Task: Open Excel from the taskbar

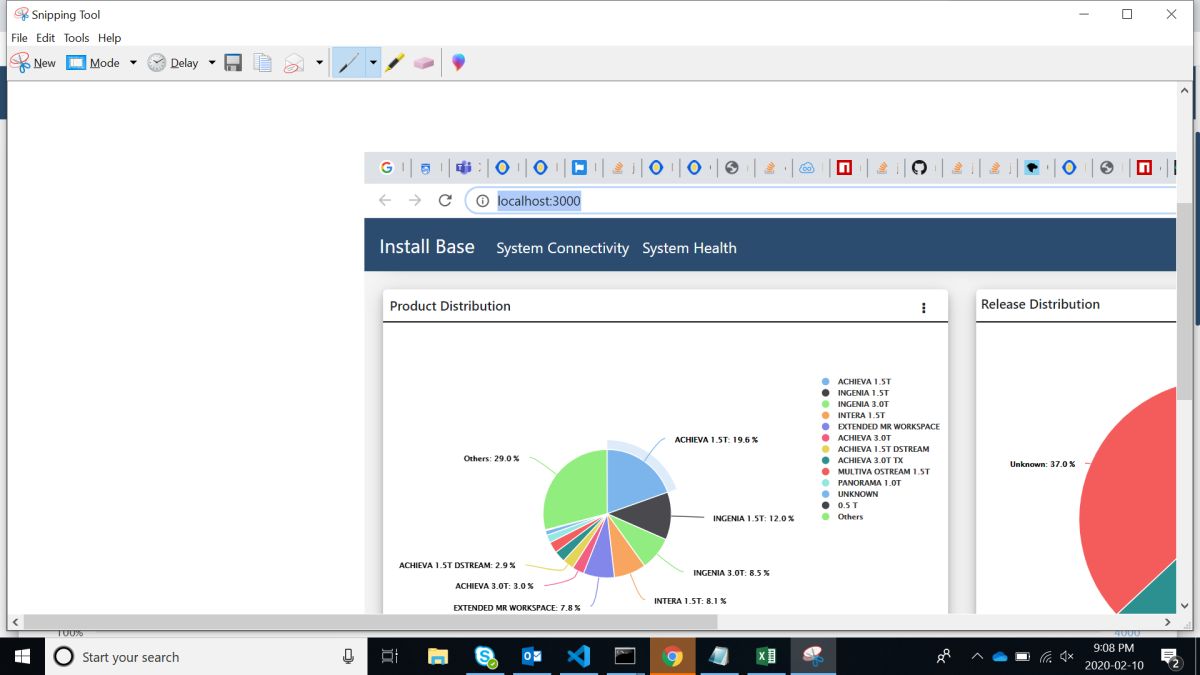Action: [766, 656]
